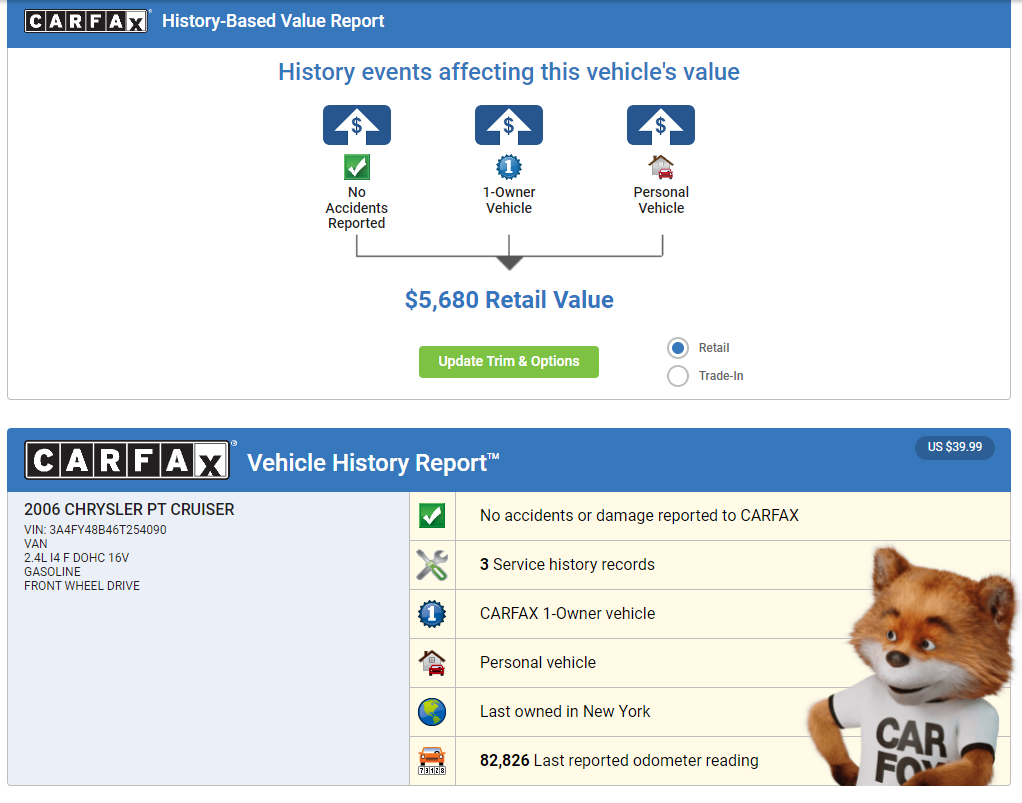This screenshot has width=1022, height=803.
Task: Click the blue 1-Owner badge icon at top
Action: coord(509,167)
